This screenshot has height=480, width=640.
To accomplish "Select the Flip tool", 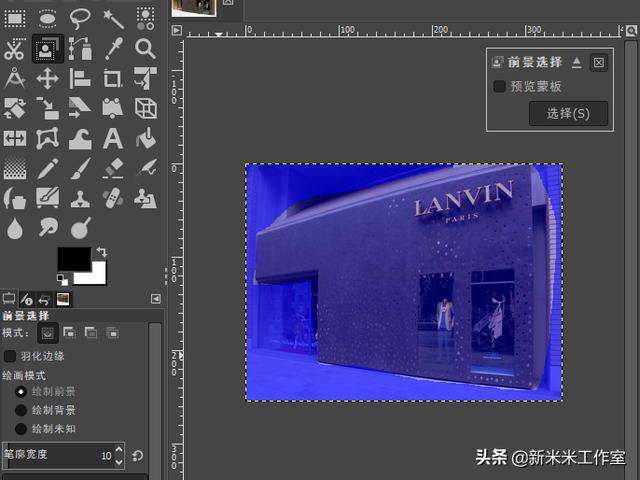I will [15, 139].
